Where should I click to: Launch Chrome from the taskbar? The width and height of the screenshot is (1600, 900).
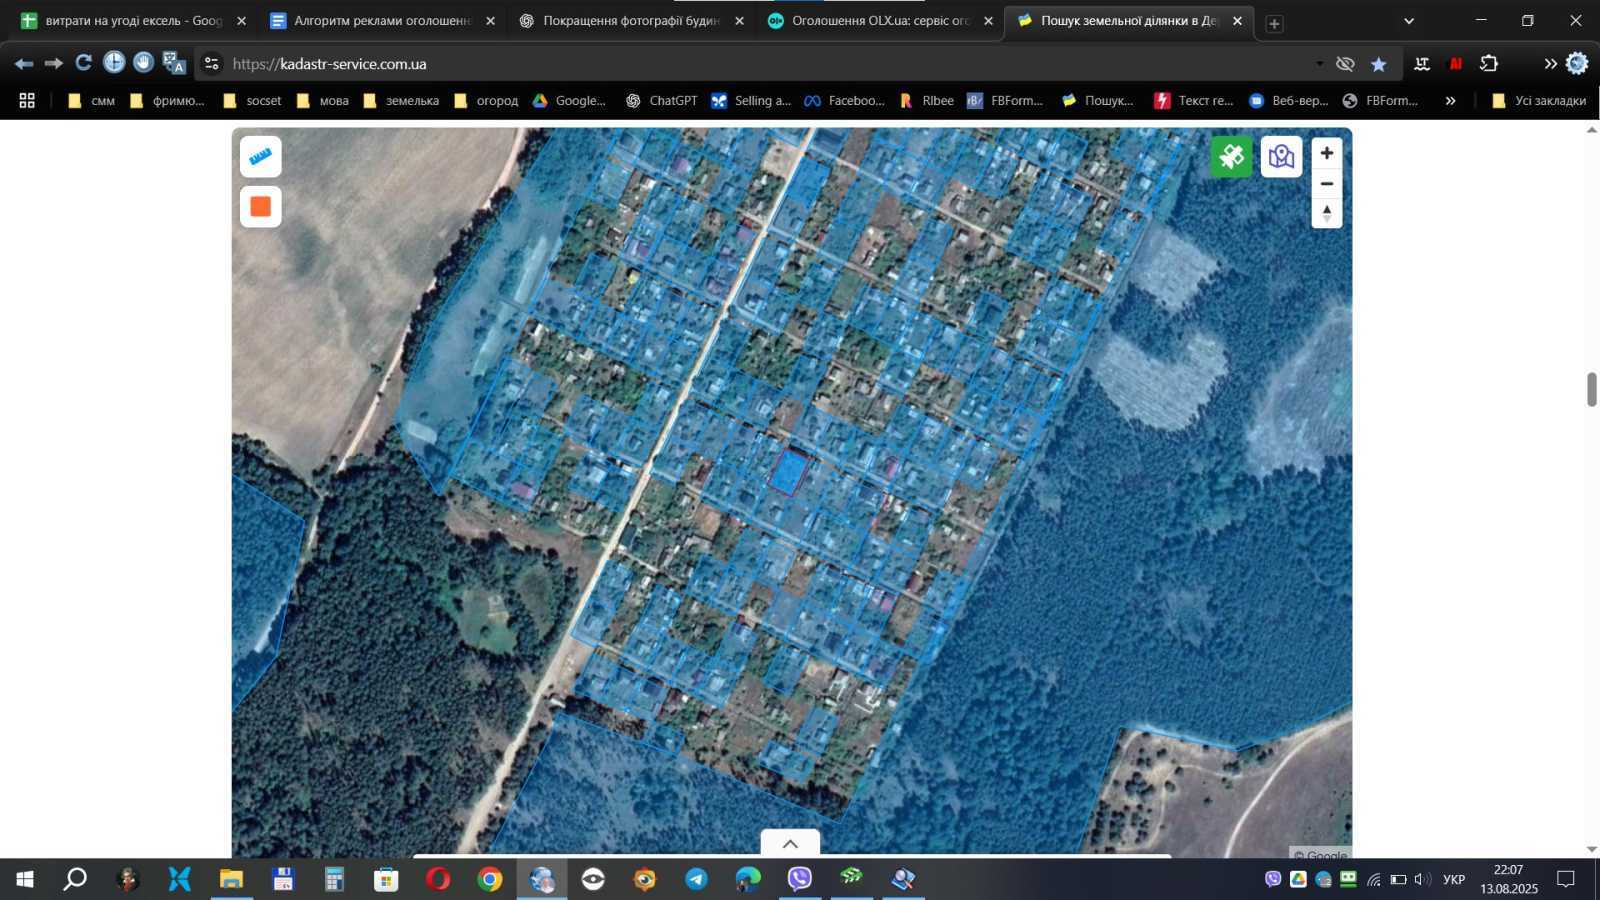tap(490, 879)
